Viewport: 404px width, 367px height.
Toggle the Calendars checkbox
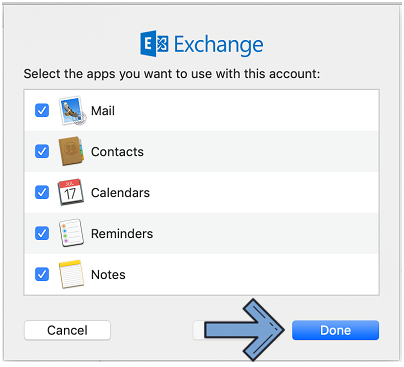click(42, 192)
